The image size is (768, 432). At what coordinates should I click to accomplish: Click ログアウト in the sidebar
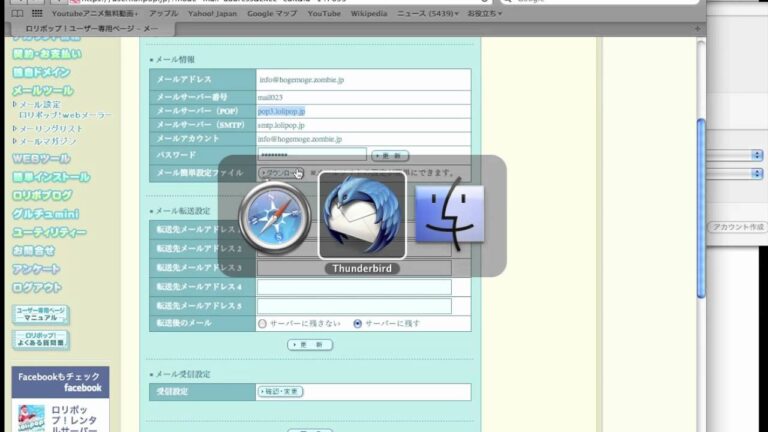point(37,288)
